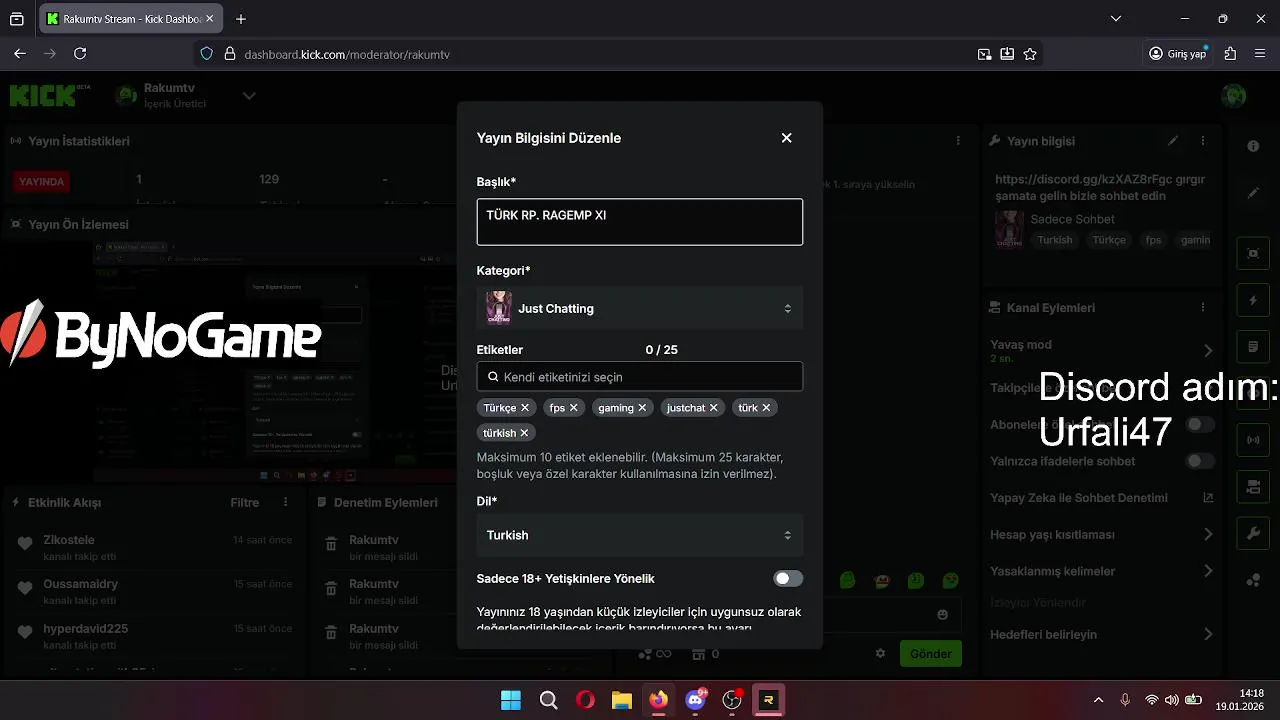Remove the gaming tag chip
This screenshot has height=720, width=1280.
[x=643, y=408]
